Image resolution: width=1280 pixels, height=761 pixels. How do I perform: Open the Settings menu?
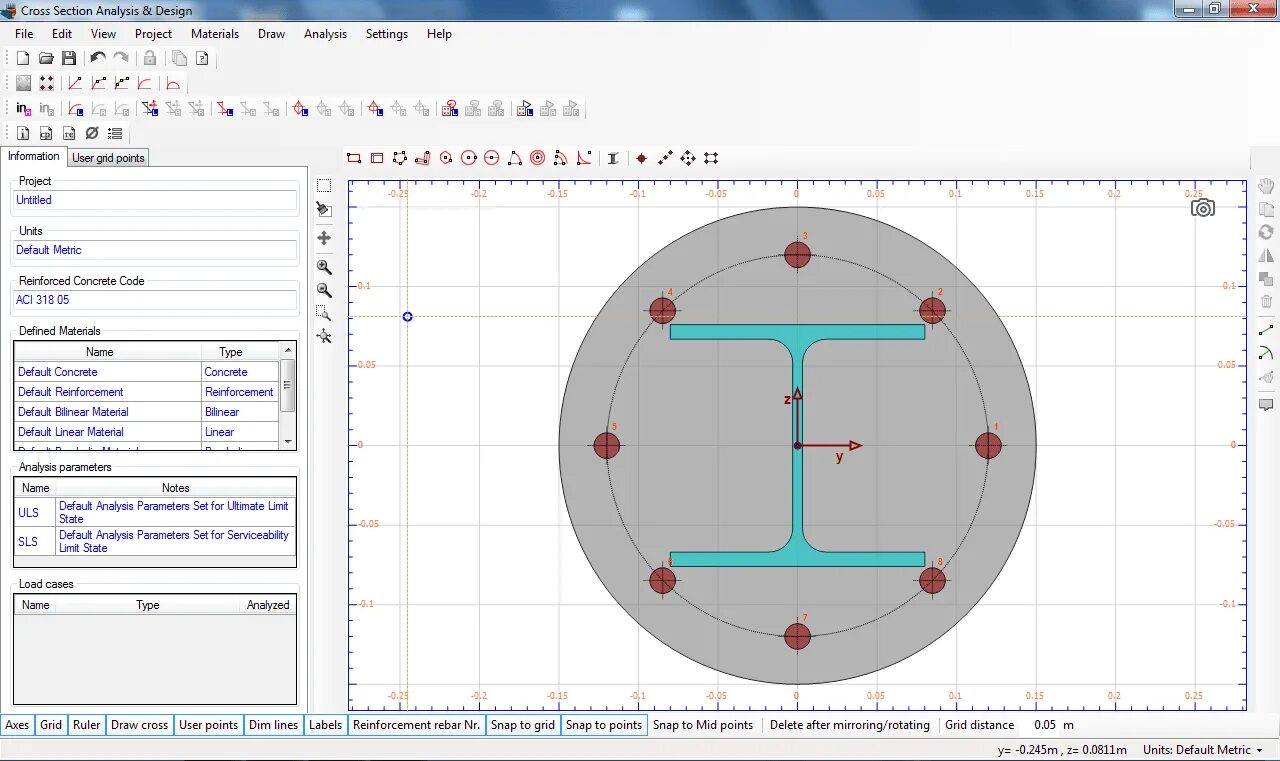coord(386,33)
